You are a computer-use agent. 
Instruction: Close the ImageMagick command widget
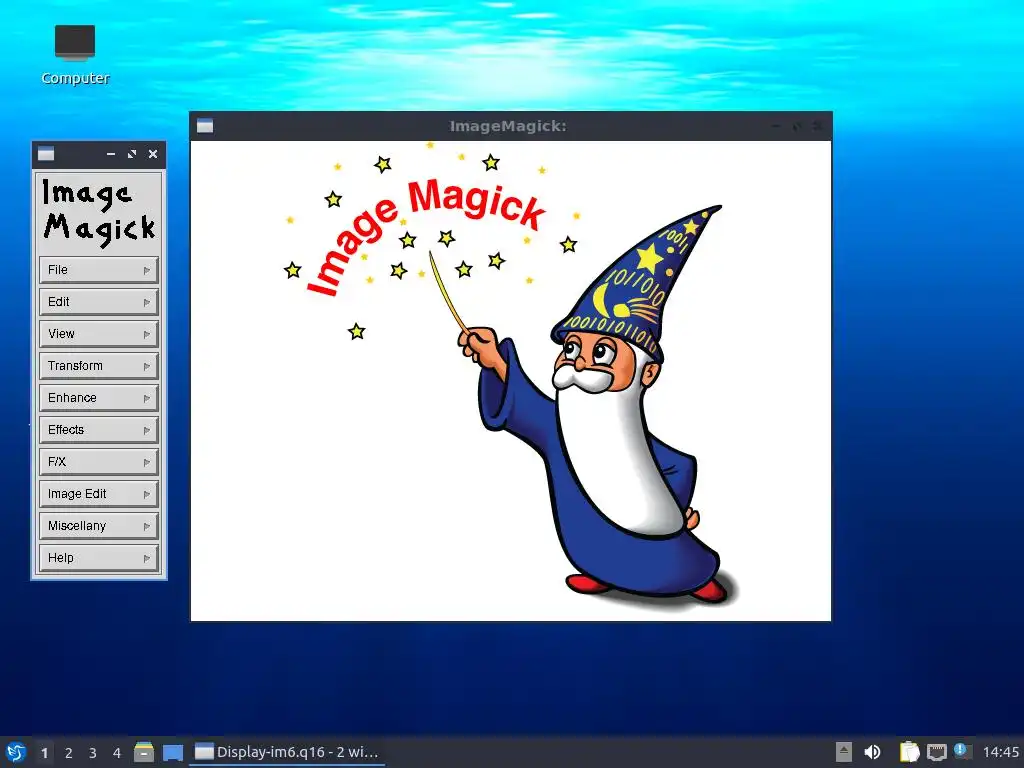tap(153, 154)
